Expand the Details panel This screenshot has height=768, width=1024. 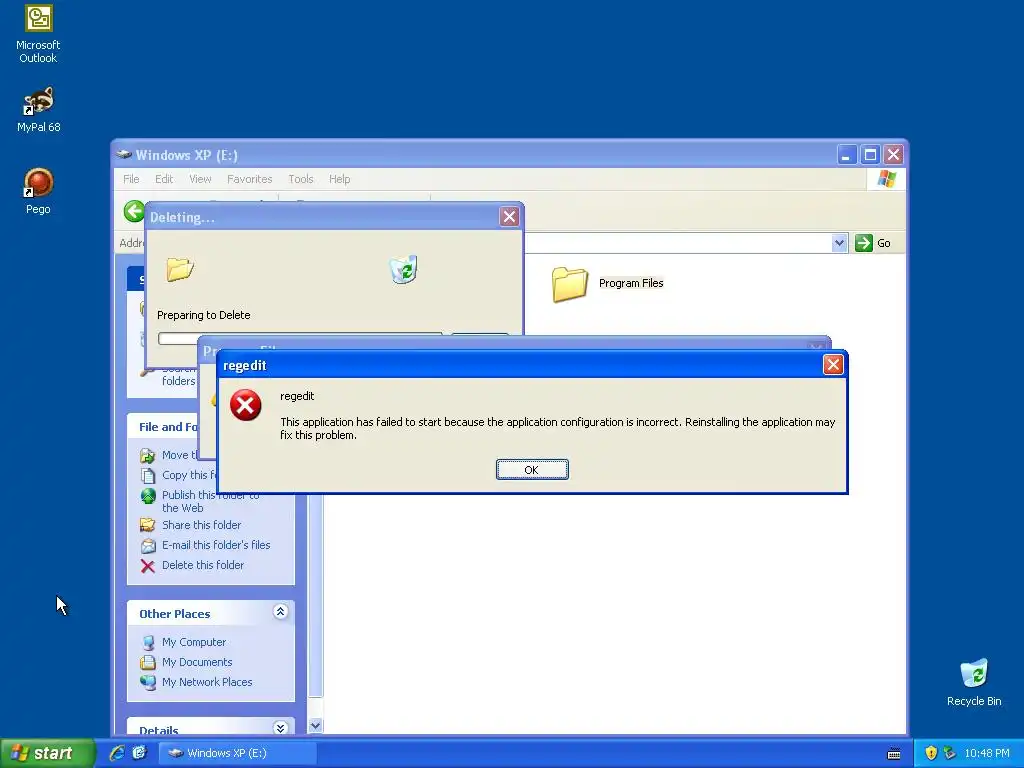(280, 728)
